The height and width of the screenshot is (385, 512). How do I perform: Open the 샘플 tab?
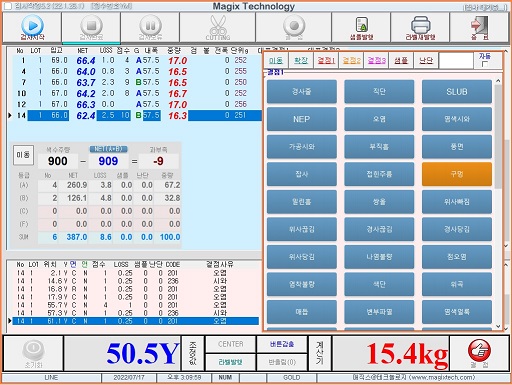click(x=401, y=60)
